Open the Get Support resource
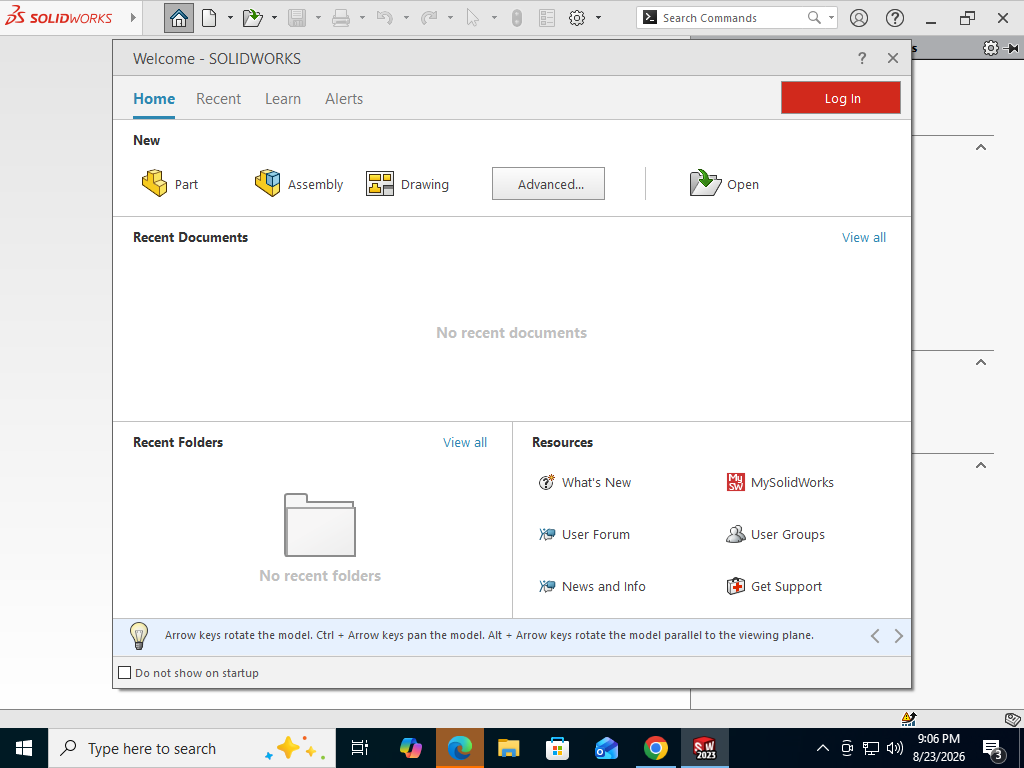This screenshot has width=1024, height=768. coord(774,586)
